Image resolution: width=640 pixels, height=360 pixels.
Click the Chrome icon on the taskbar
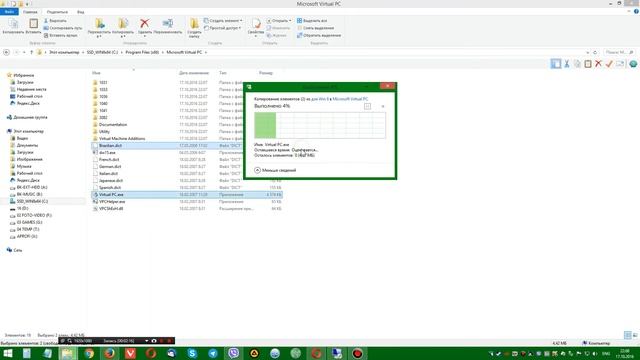click(89, 353)
